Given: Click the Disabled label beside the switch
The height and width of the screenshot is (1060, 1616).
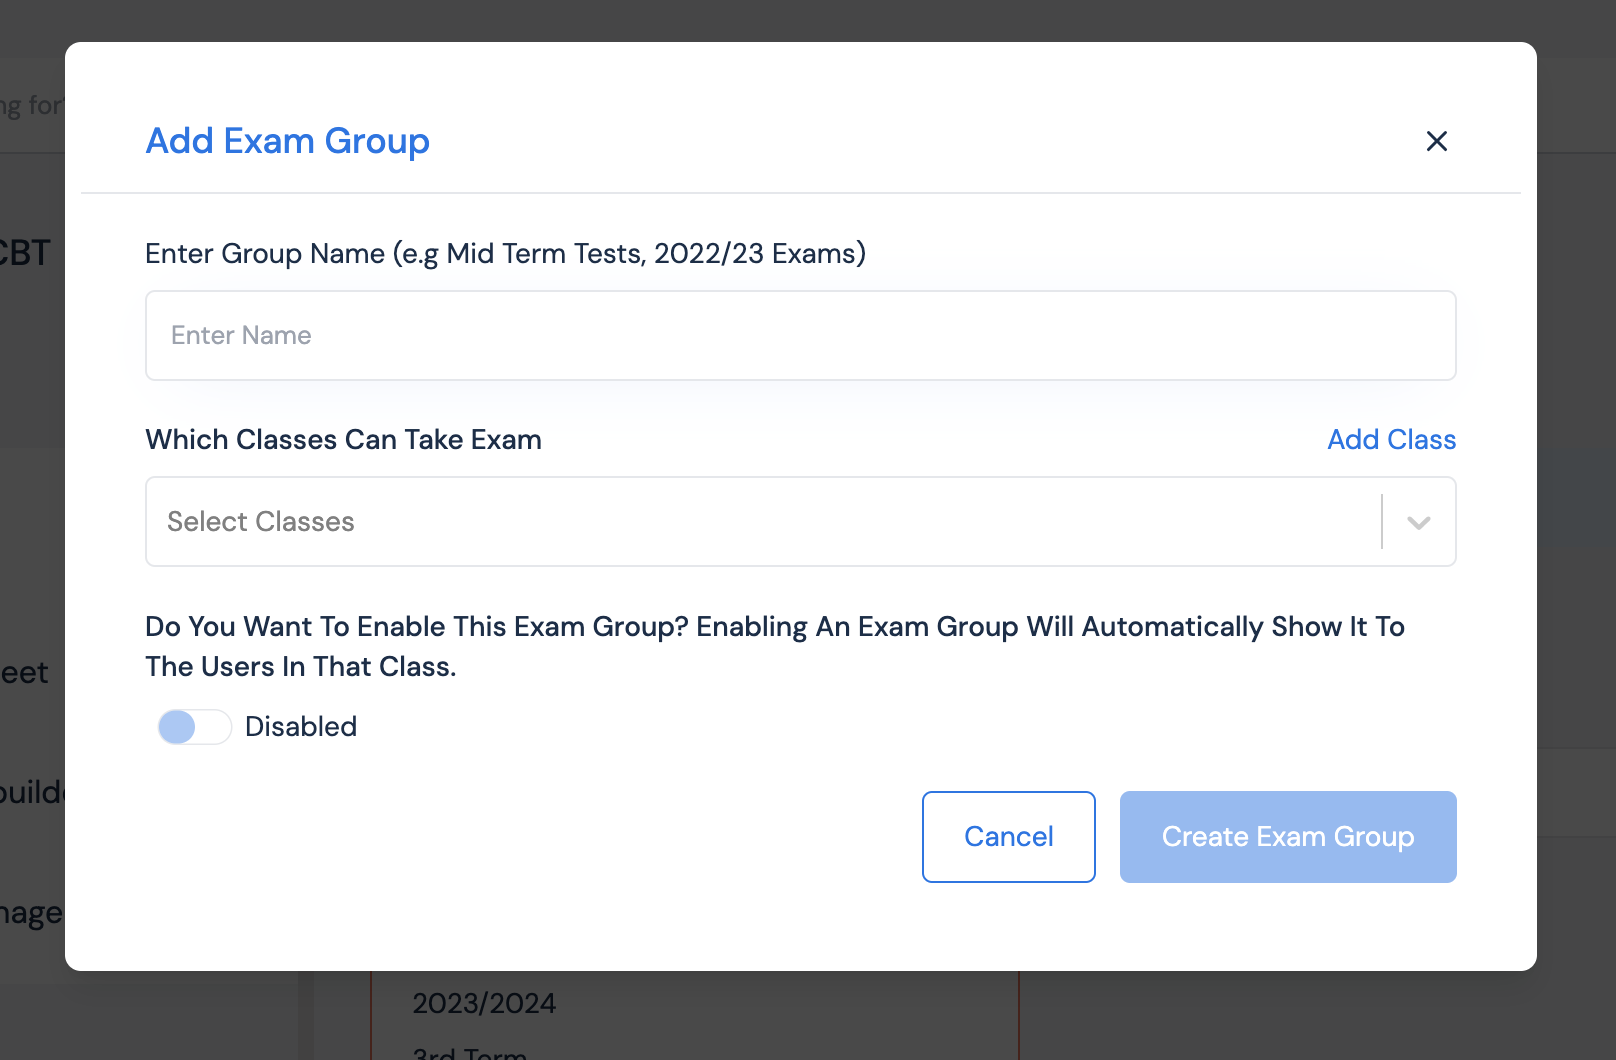Looking at the screenshot, I should [301, 727].
